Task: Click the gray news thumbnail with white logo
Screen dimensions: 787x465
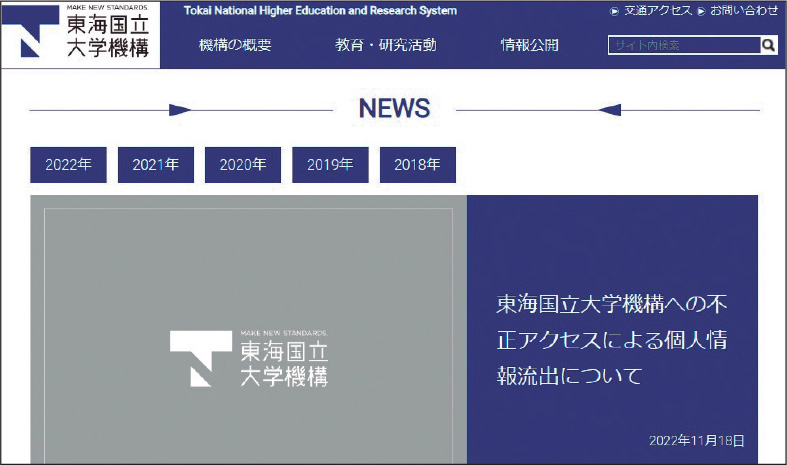Action: [248, 329]
